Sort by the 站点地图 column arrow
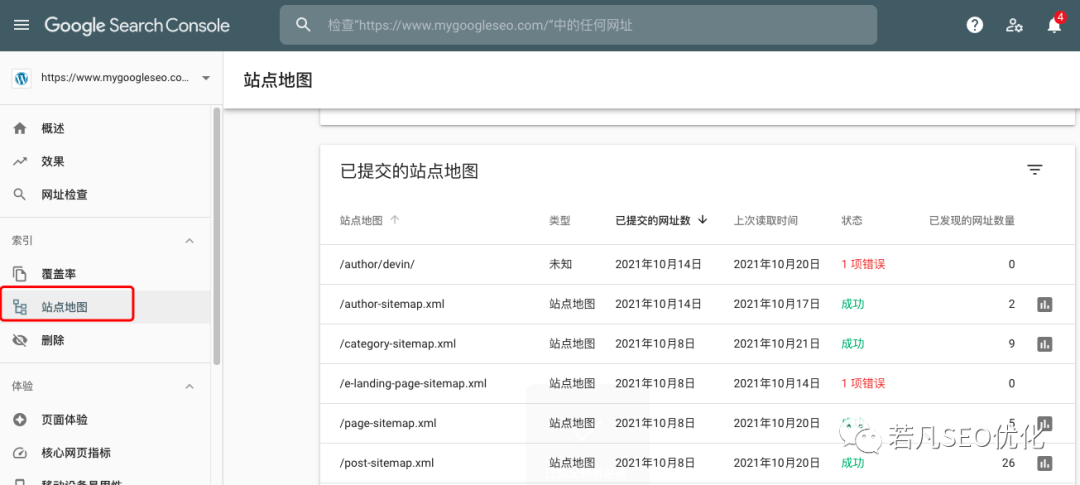The width and height of the screenshot is (1080, 485). [x=395, y=220]
